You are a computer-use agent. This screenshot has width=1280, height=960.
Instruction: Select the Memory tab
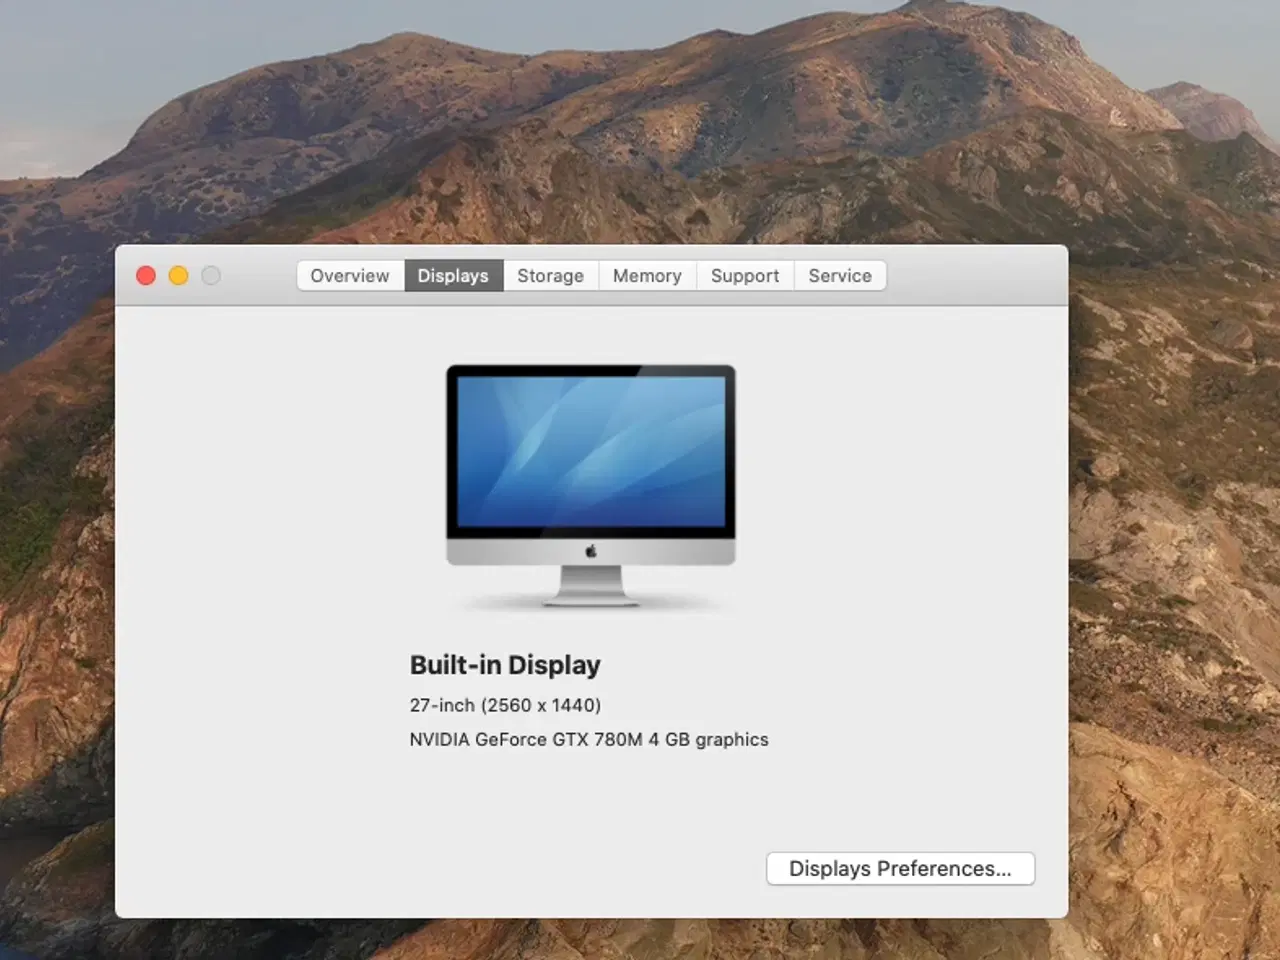646,275
